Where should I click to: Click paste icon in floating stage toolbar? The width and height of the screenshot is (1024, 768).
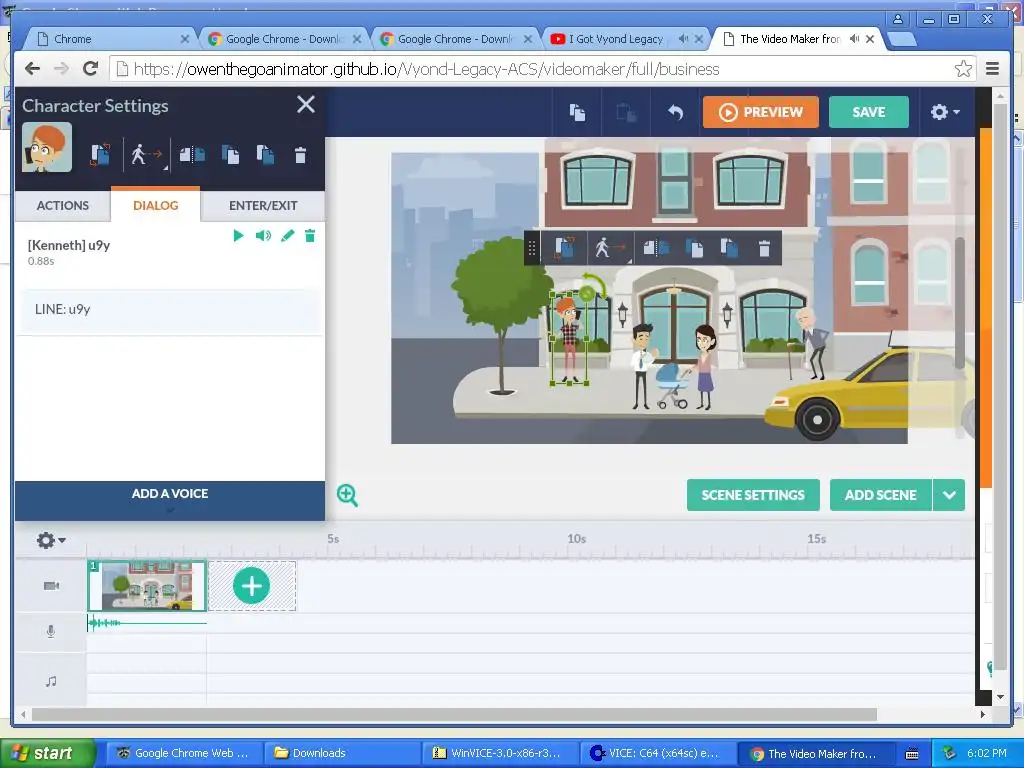[x=729, y=248]
